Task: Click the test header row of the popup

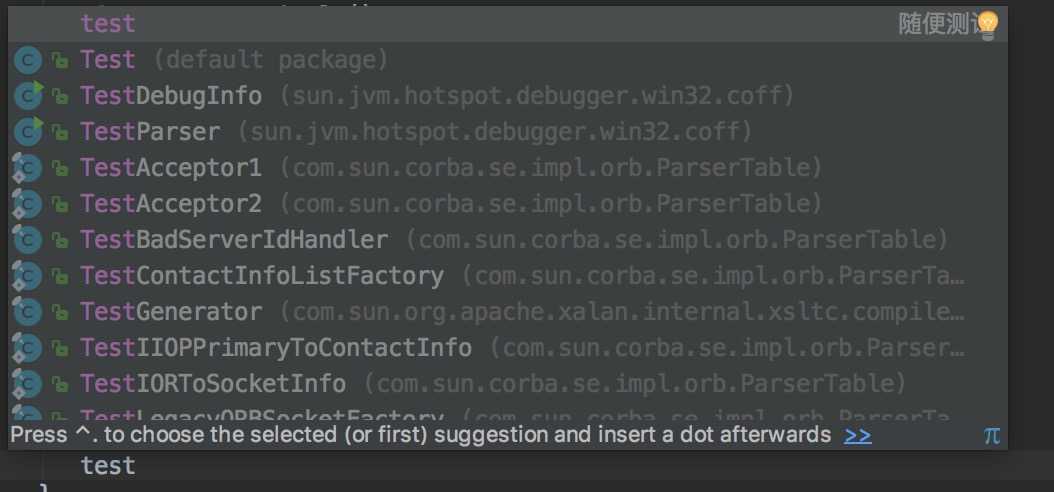Action: pos(508,24)
